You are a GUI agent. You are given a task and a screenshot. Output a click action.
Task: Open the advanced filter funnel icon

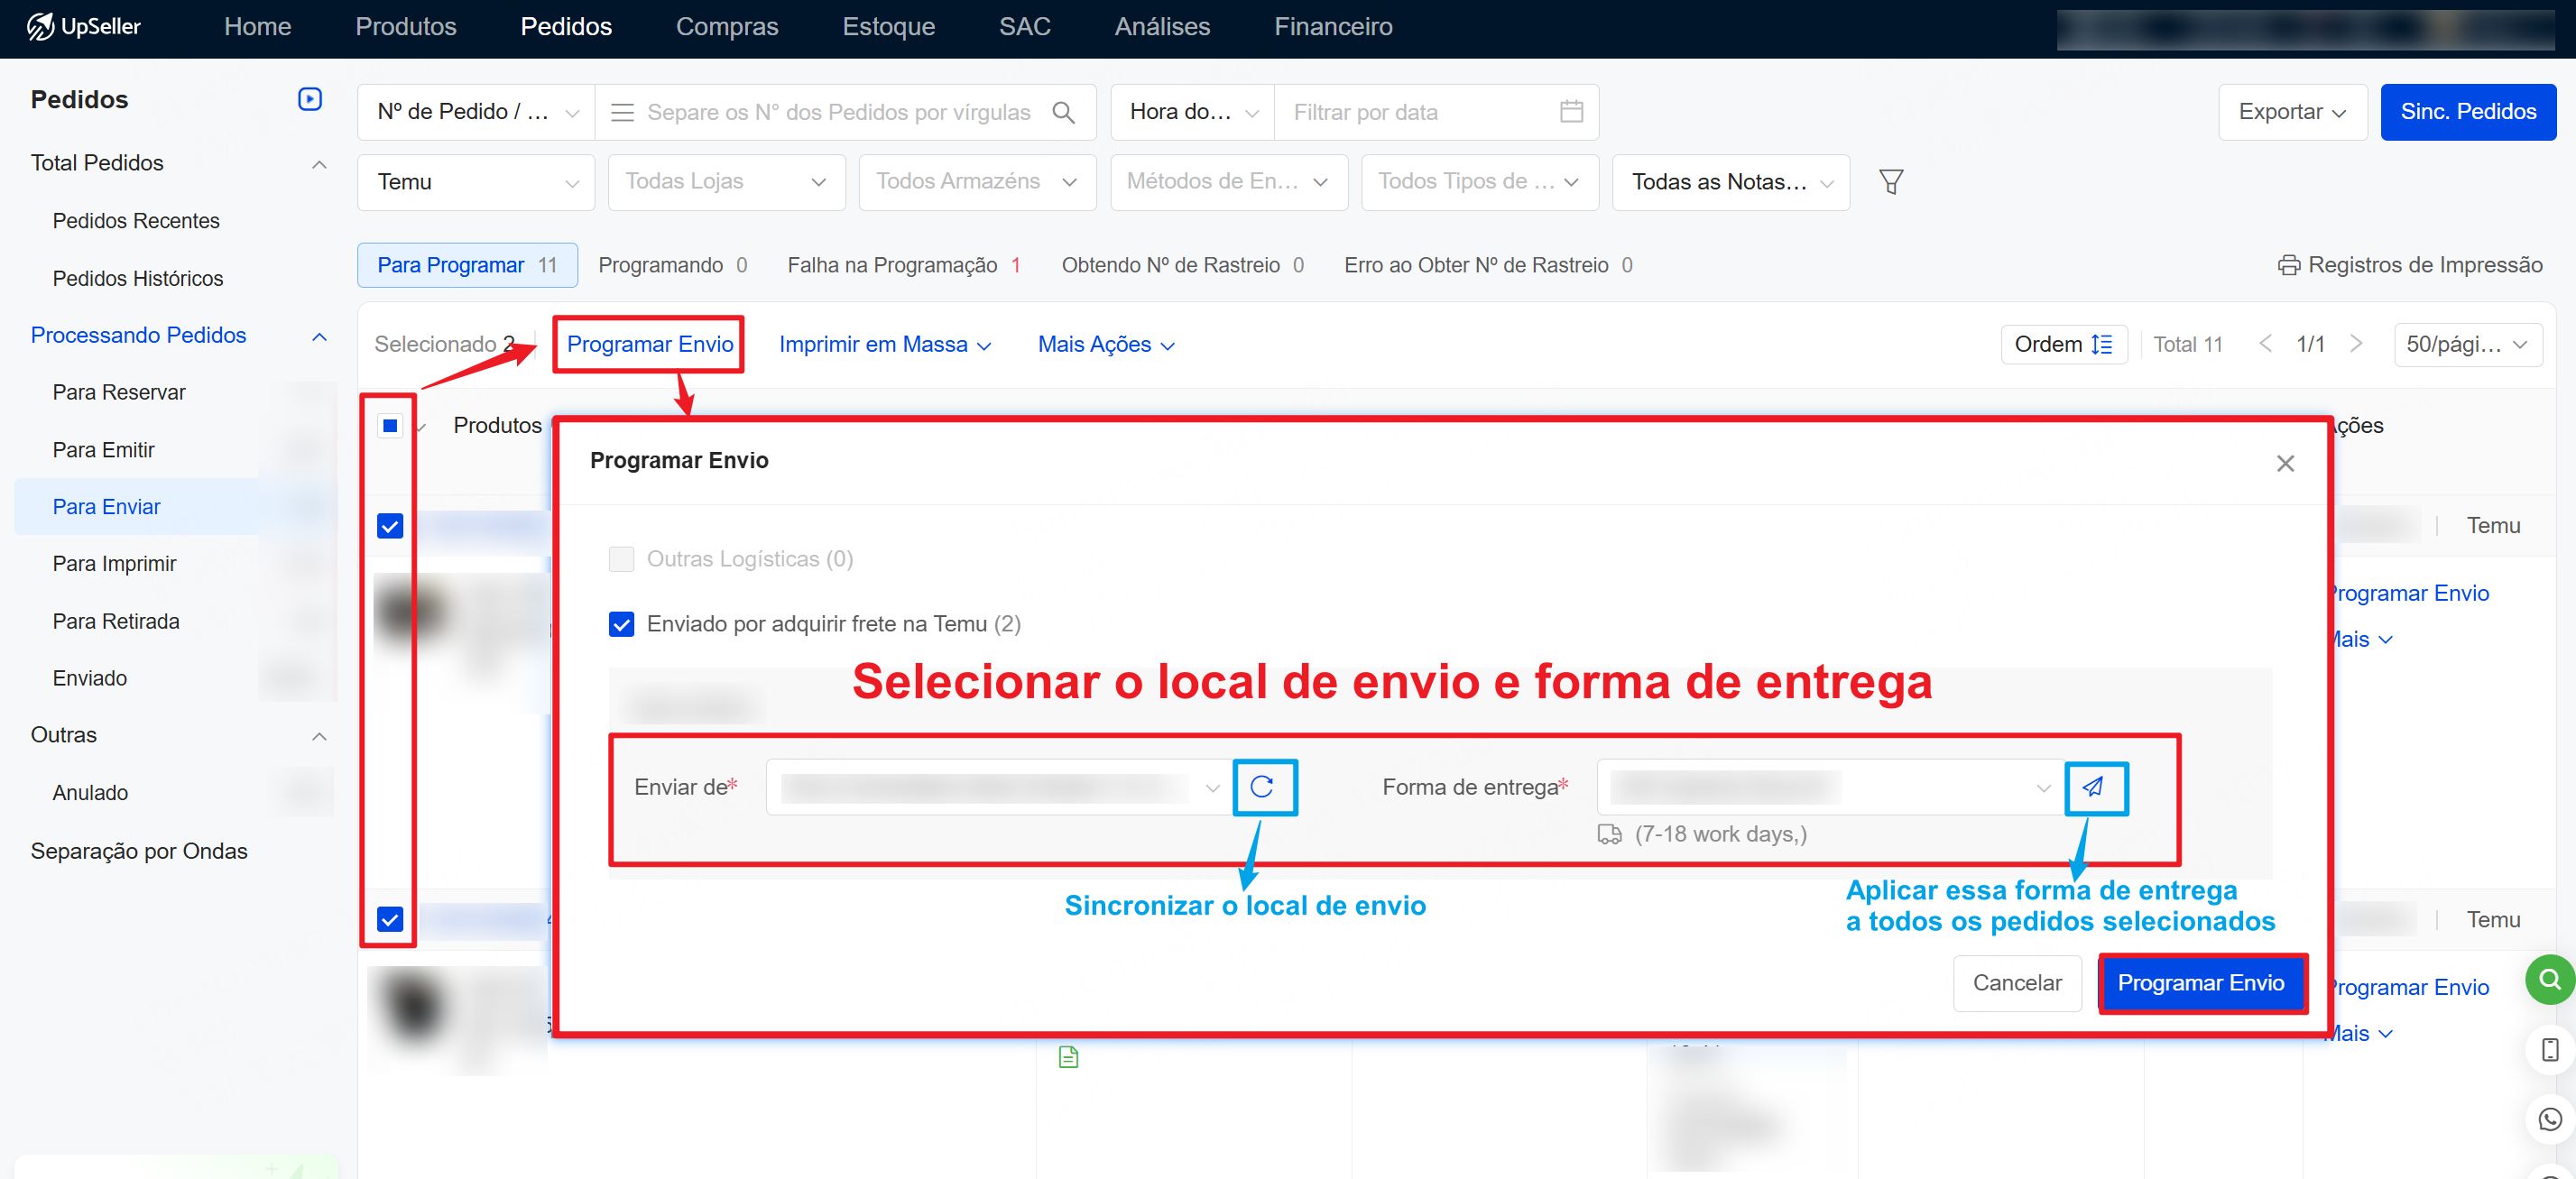[x=1891, y=181]
